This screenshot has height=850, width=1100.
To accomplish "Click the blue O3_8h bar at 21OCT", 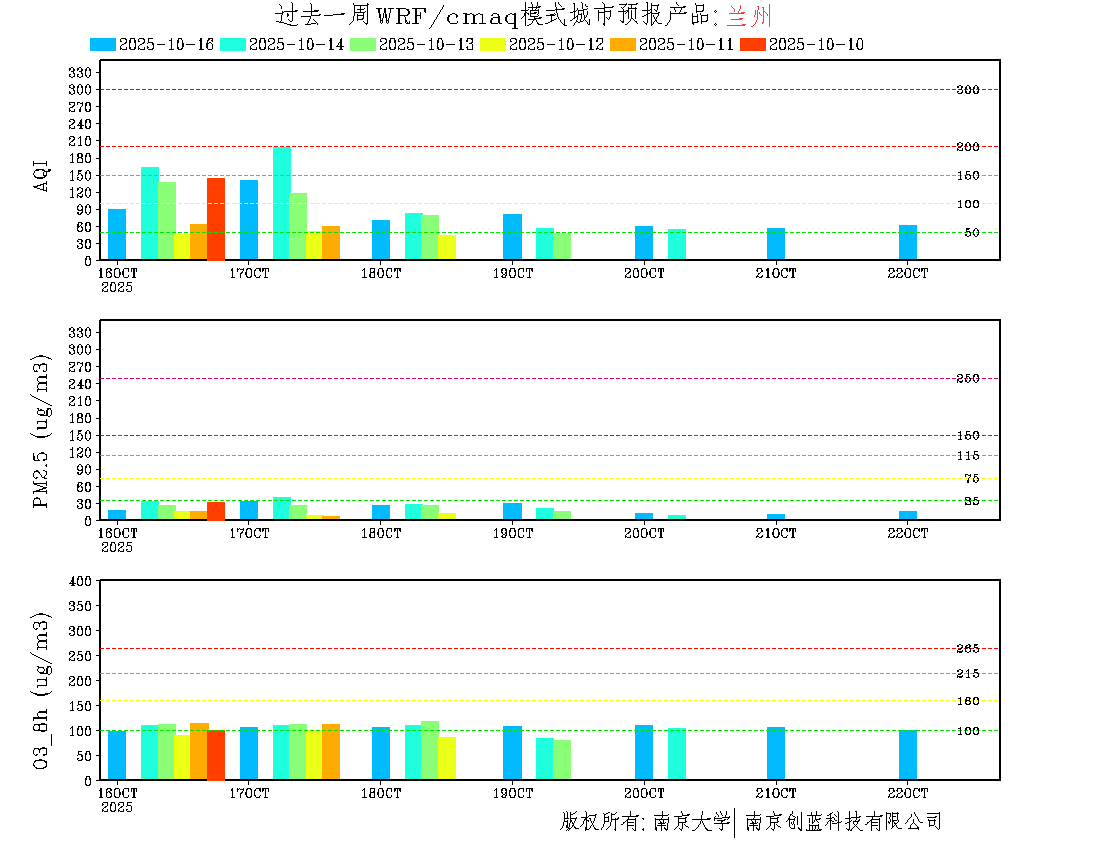I will point(776,753).
